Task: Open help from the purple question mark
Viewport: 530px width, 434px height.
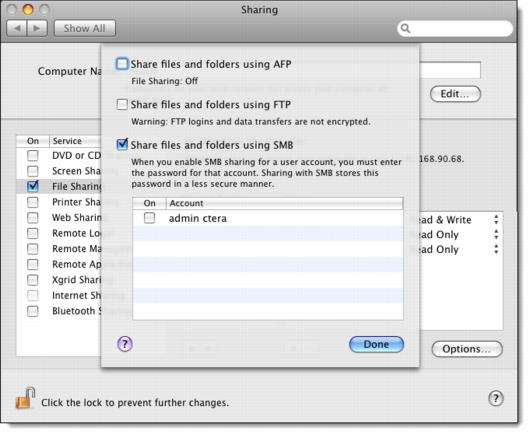Action: click(125, 344)
